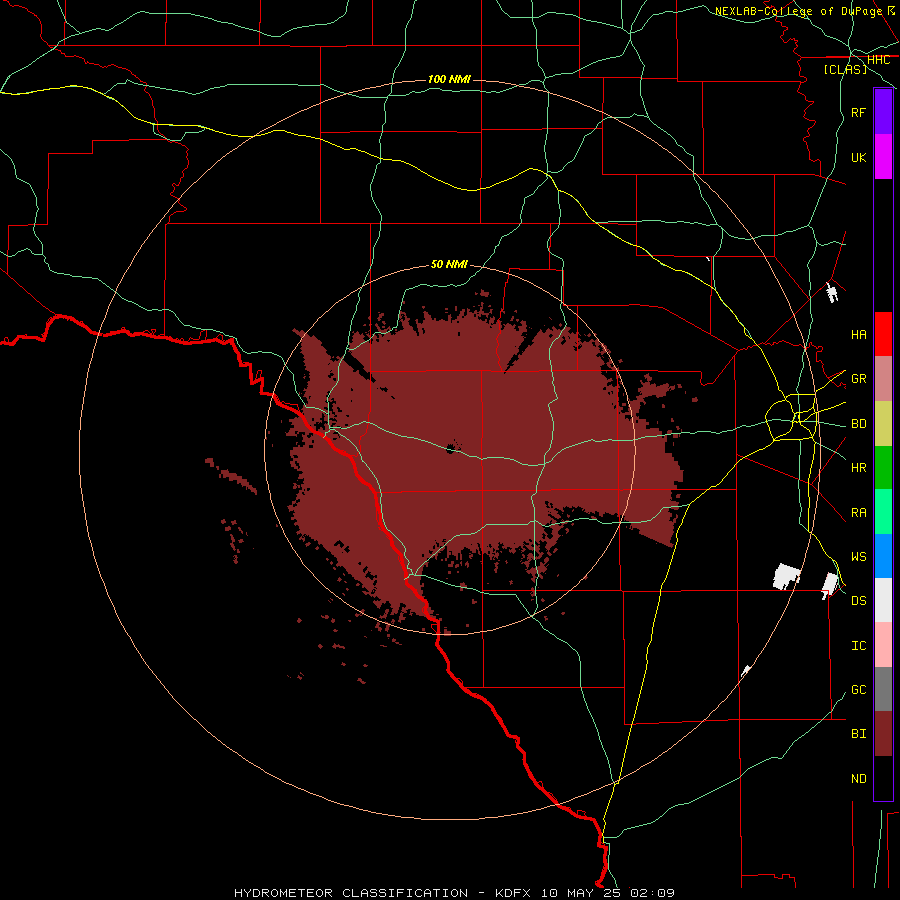Click the 100 NMI range ring label
The image size is (900, 900).
[449, 79]
